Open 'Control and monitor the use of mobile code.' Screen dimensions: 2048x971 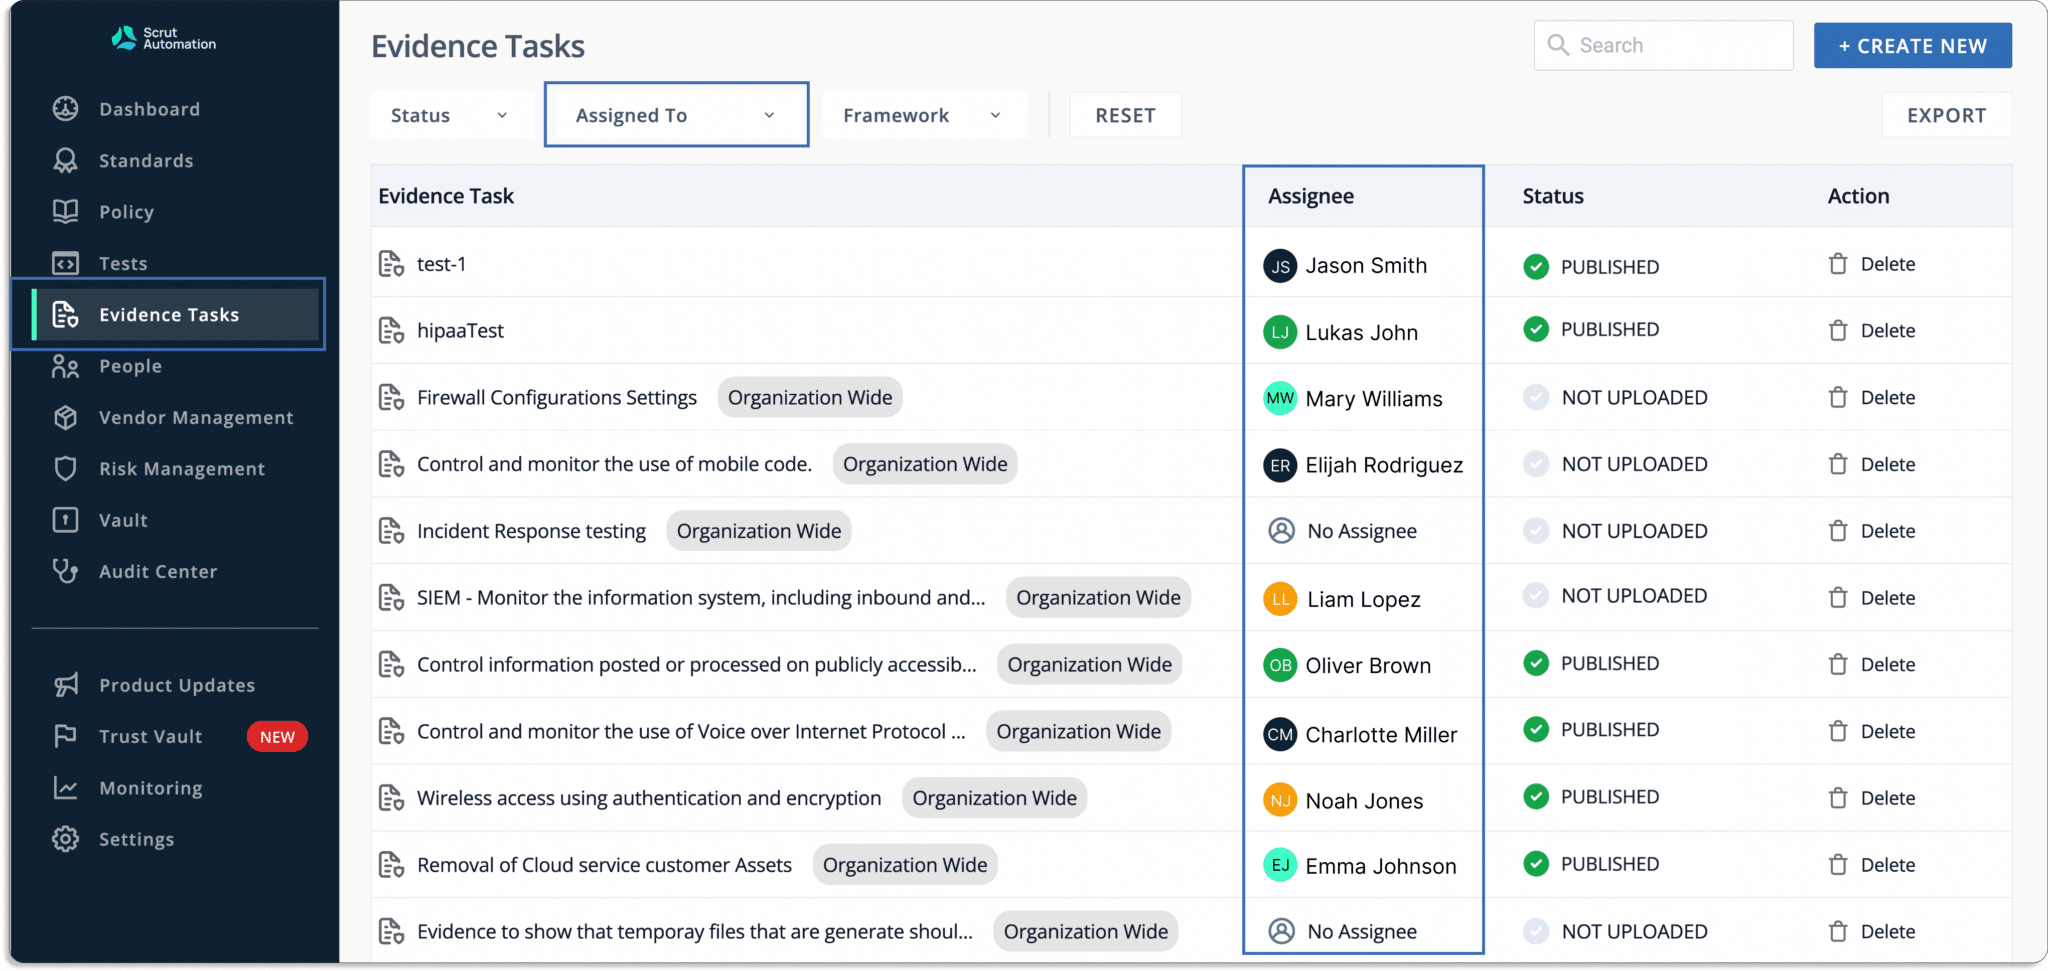coord(614,464)
